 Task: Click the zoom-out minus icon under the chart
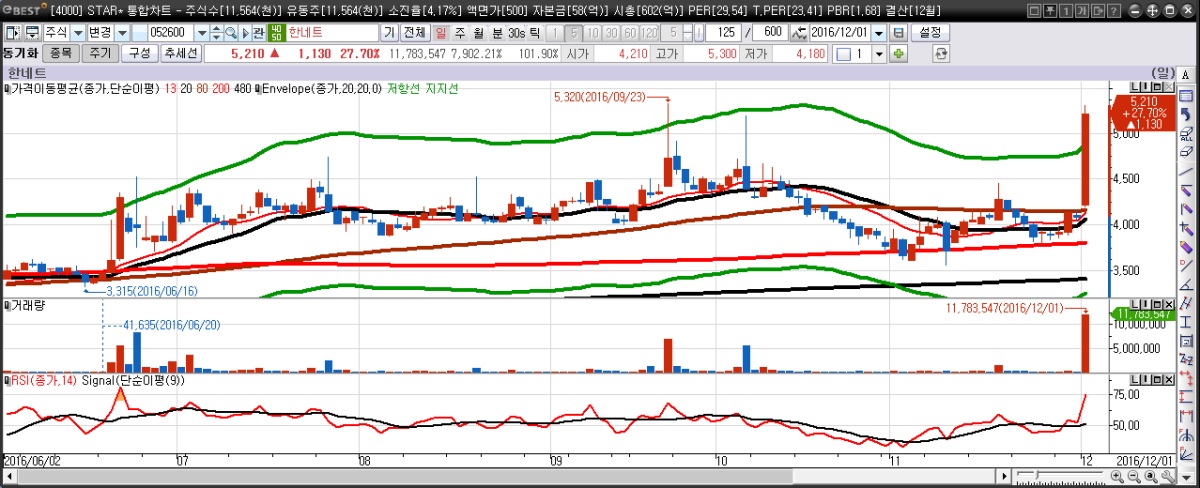point(1134,476)
